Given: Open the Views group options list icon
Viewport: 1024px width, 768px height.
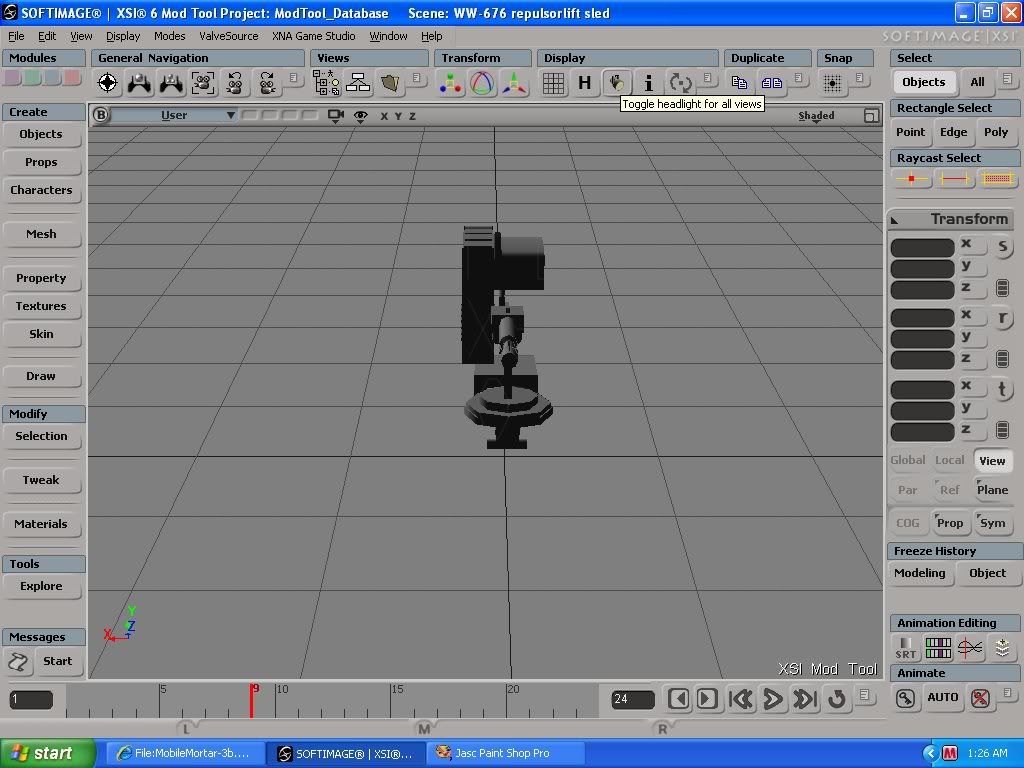Looking at the screenshot, I should click(417, 78).
